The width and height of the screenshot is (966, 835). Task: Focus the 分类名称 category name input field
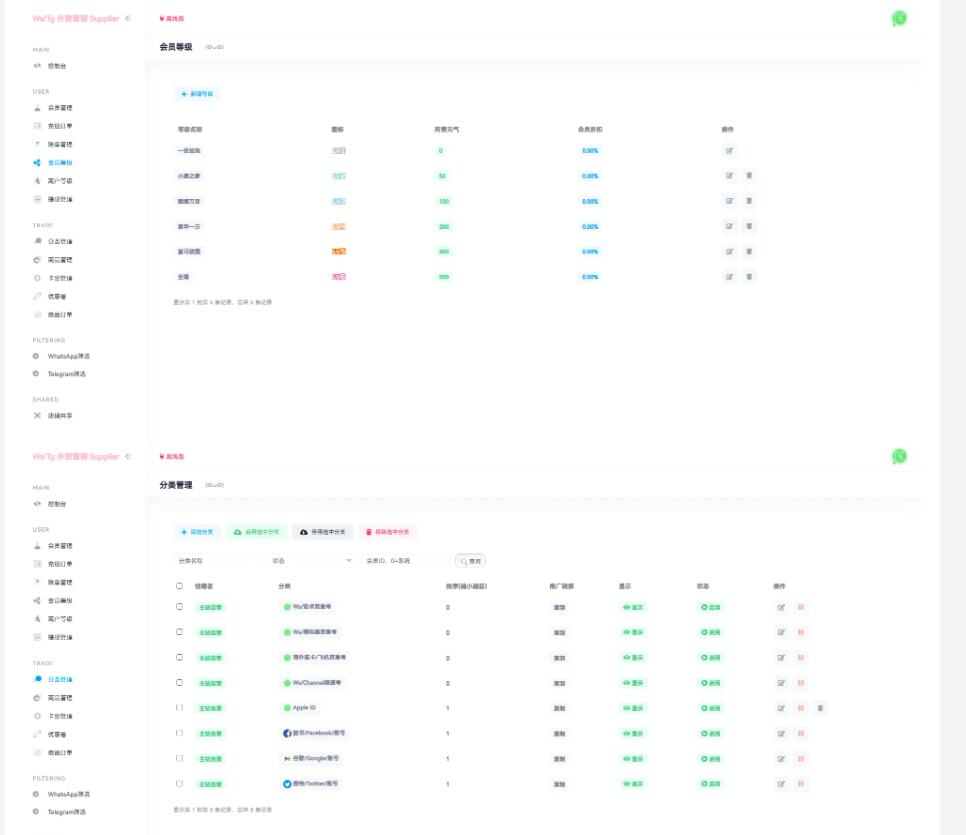216,561
